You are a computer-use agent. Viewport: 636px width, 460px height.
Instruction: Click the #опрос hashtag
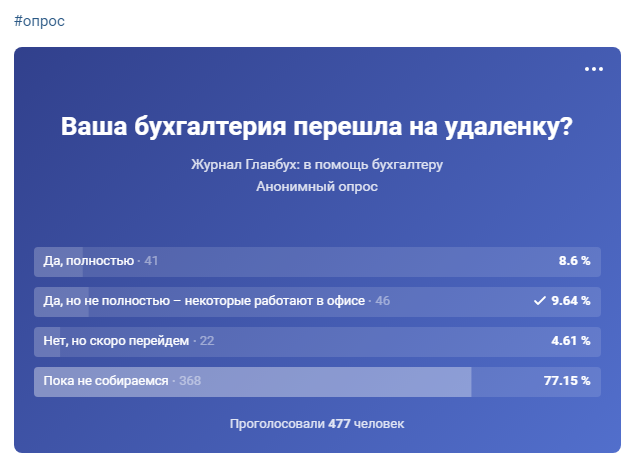[x=40, y=21]
